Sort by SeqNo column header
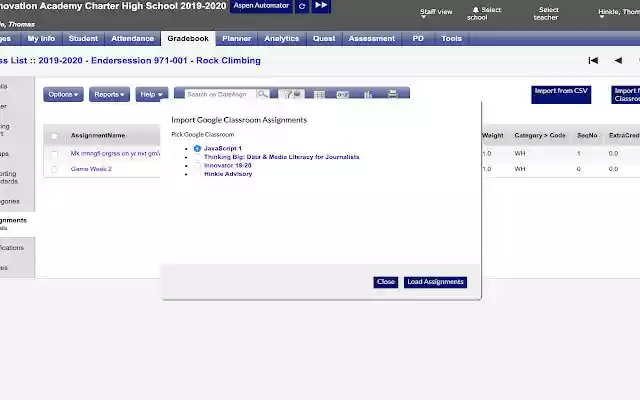640x400 pixels. pyautogui.click(x=587, y=136)
